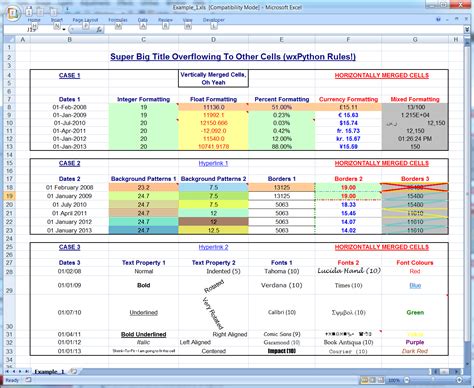
Task: Click the zoom slider handle
Action: 433,380
